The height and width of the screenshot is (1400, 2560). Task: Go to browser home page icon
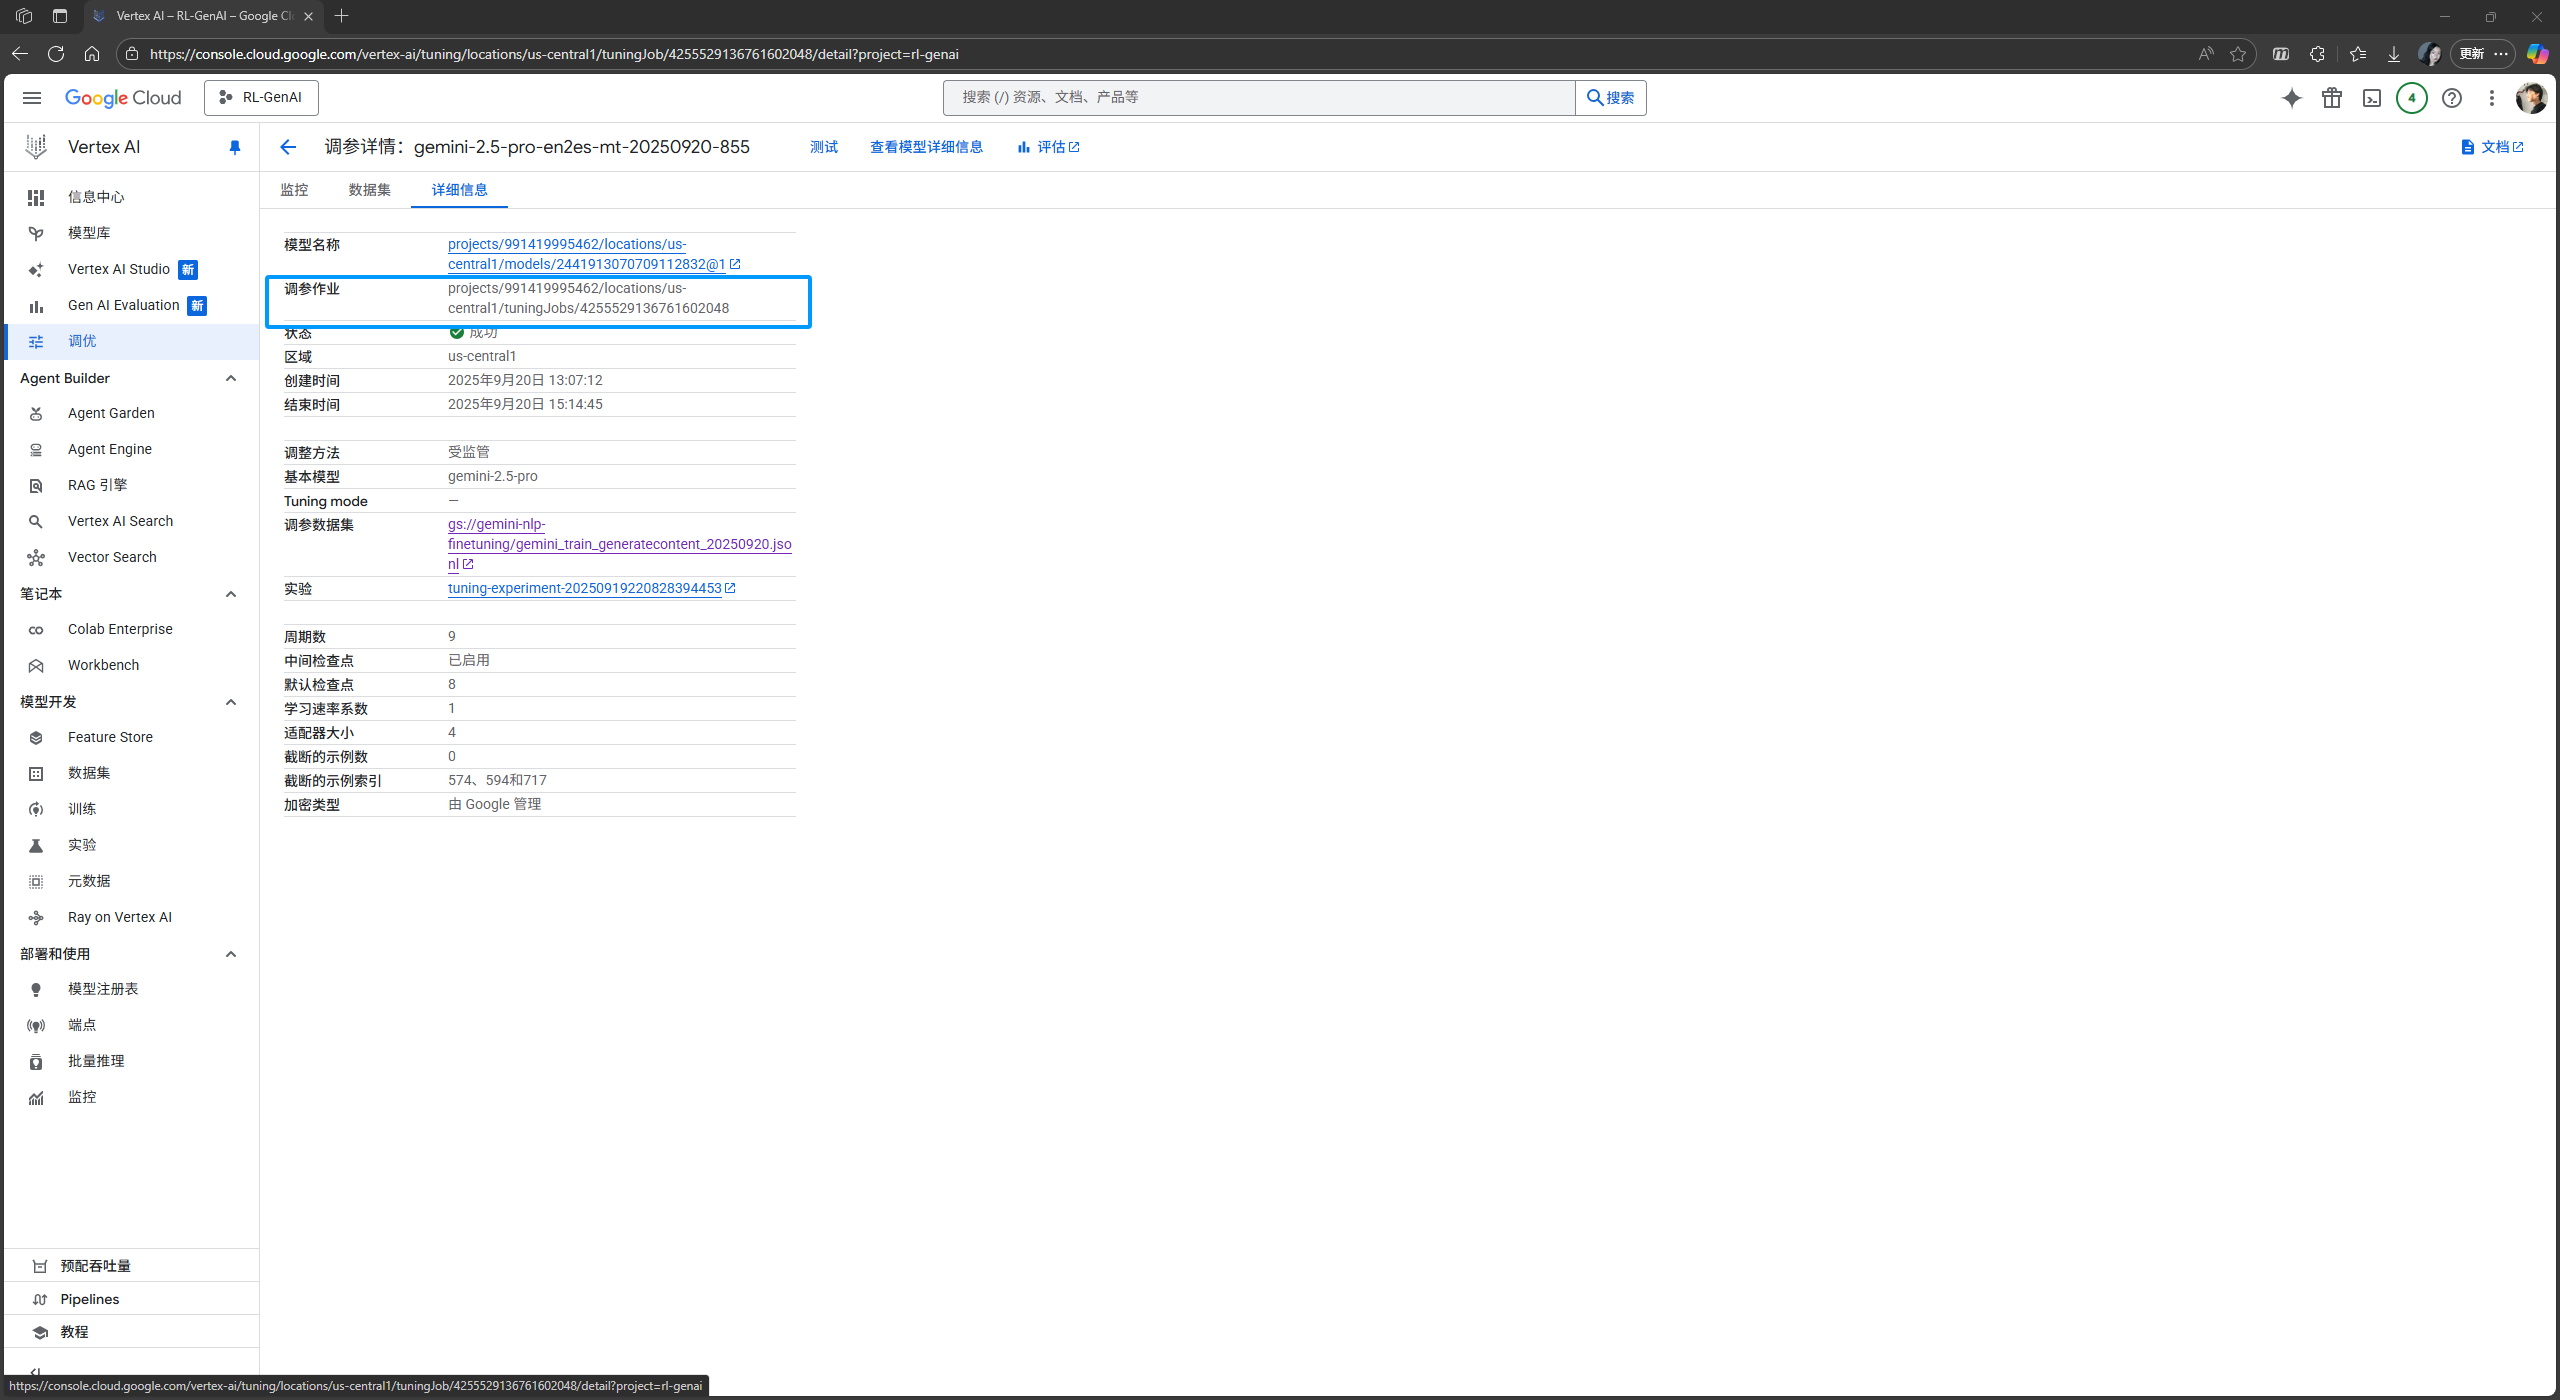[92, 54]
